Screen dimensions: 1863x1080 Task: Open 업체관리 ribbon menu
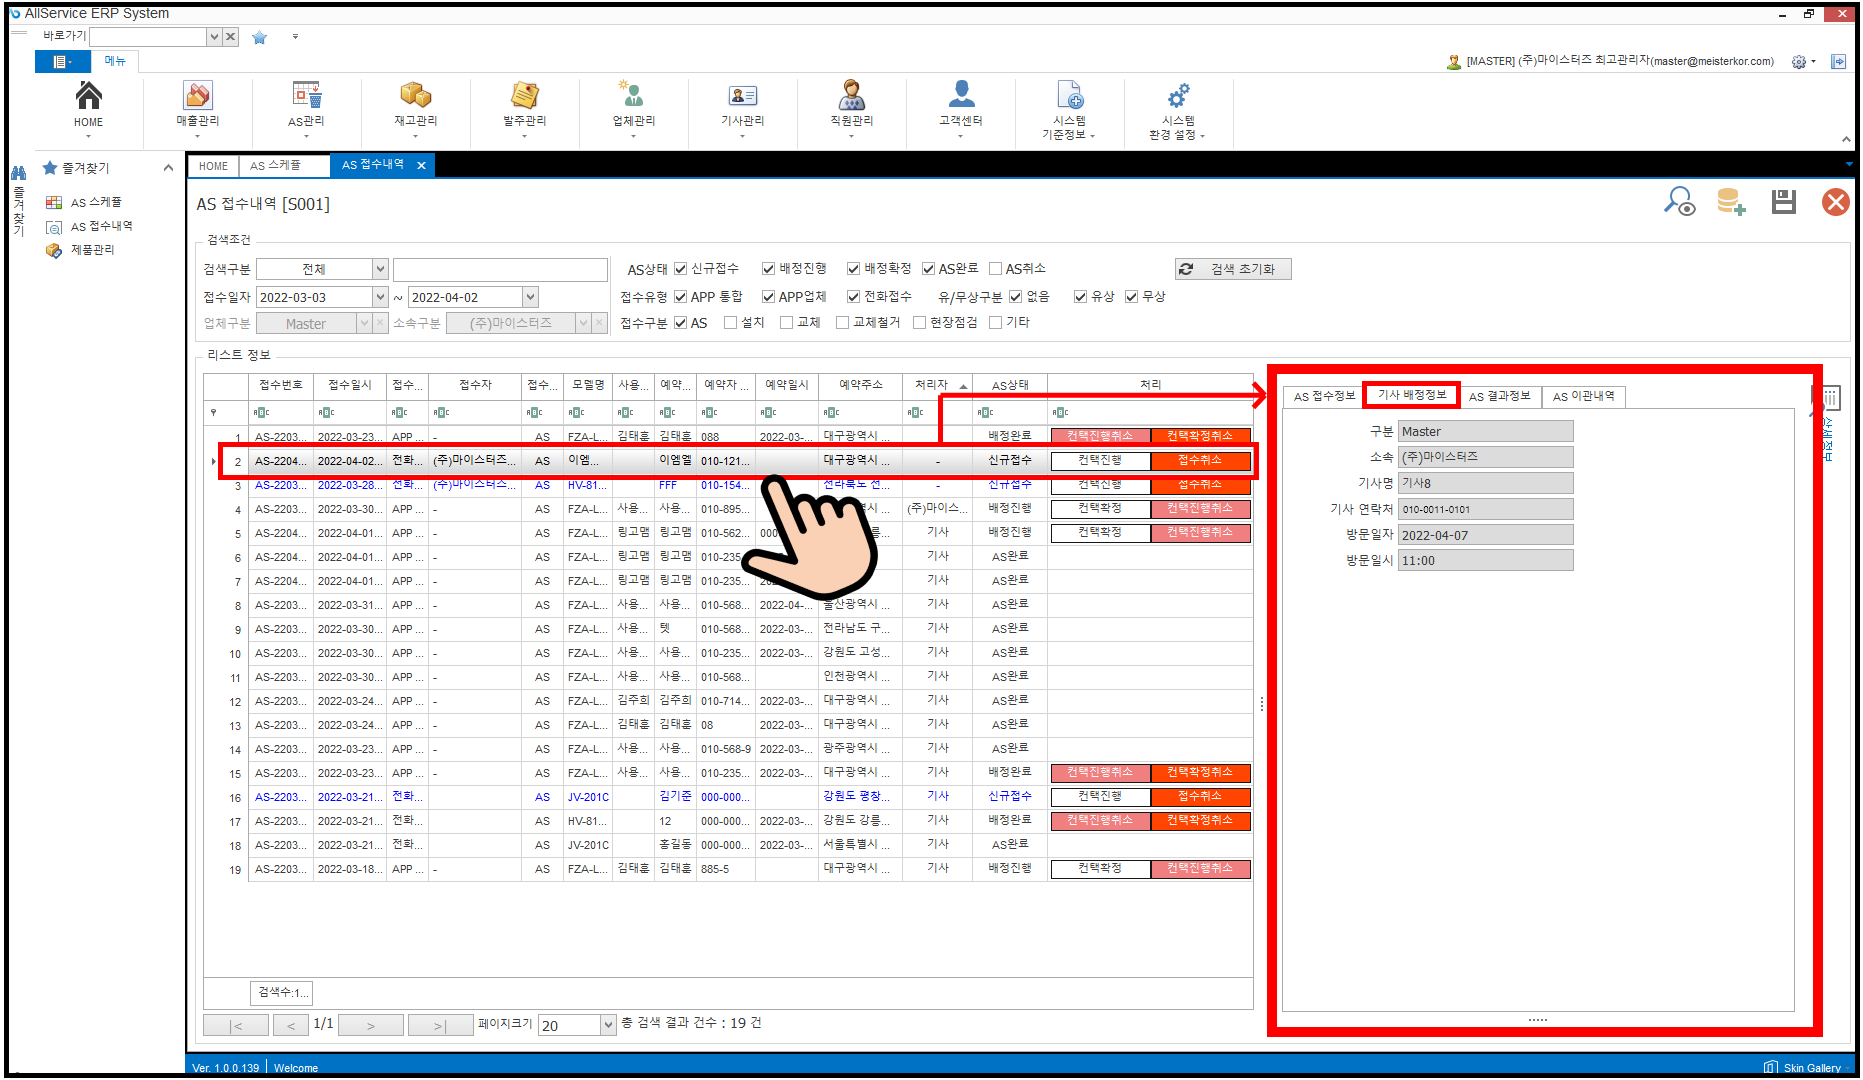633,107
